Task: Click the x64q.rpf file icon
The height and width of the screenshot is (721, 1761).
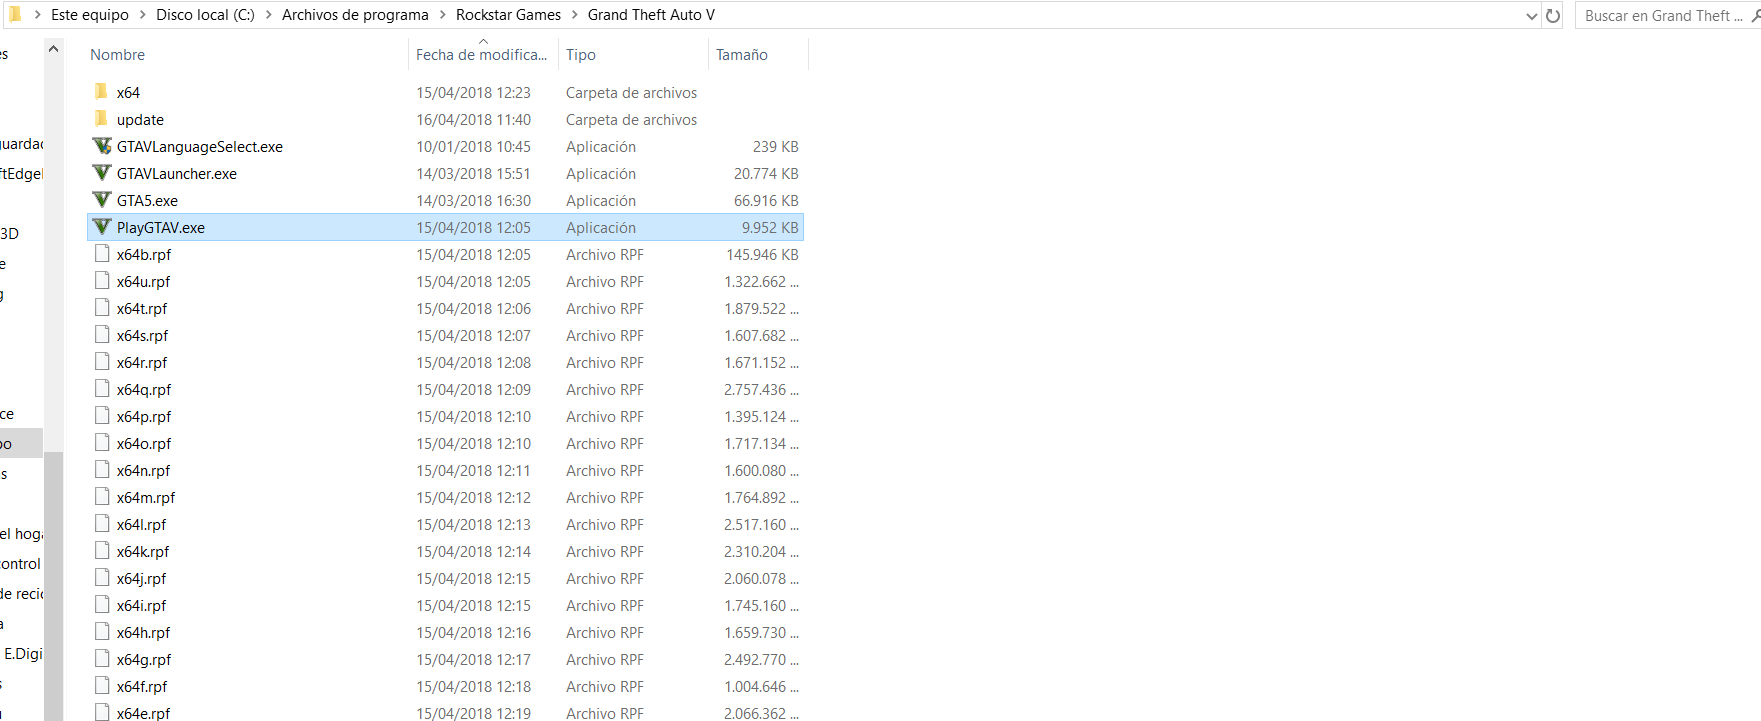Action: tap(101, 389)
